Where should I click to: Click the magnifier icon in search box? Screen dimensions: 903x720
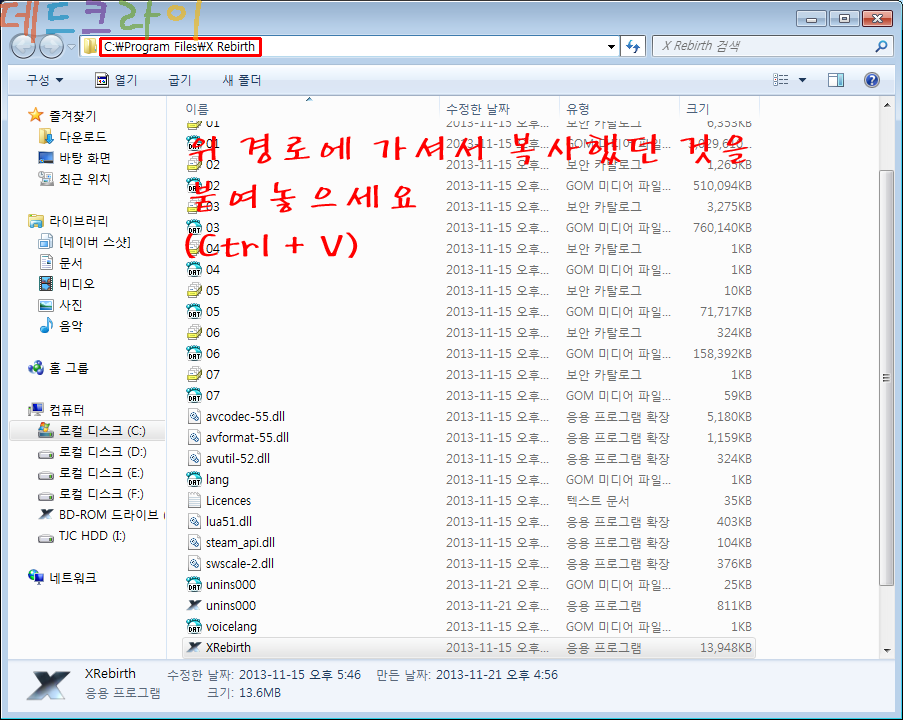[x=881, y=46]
